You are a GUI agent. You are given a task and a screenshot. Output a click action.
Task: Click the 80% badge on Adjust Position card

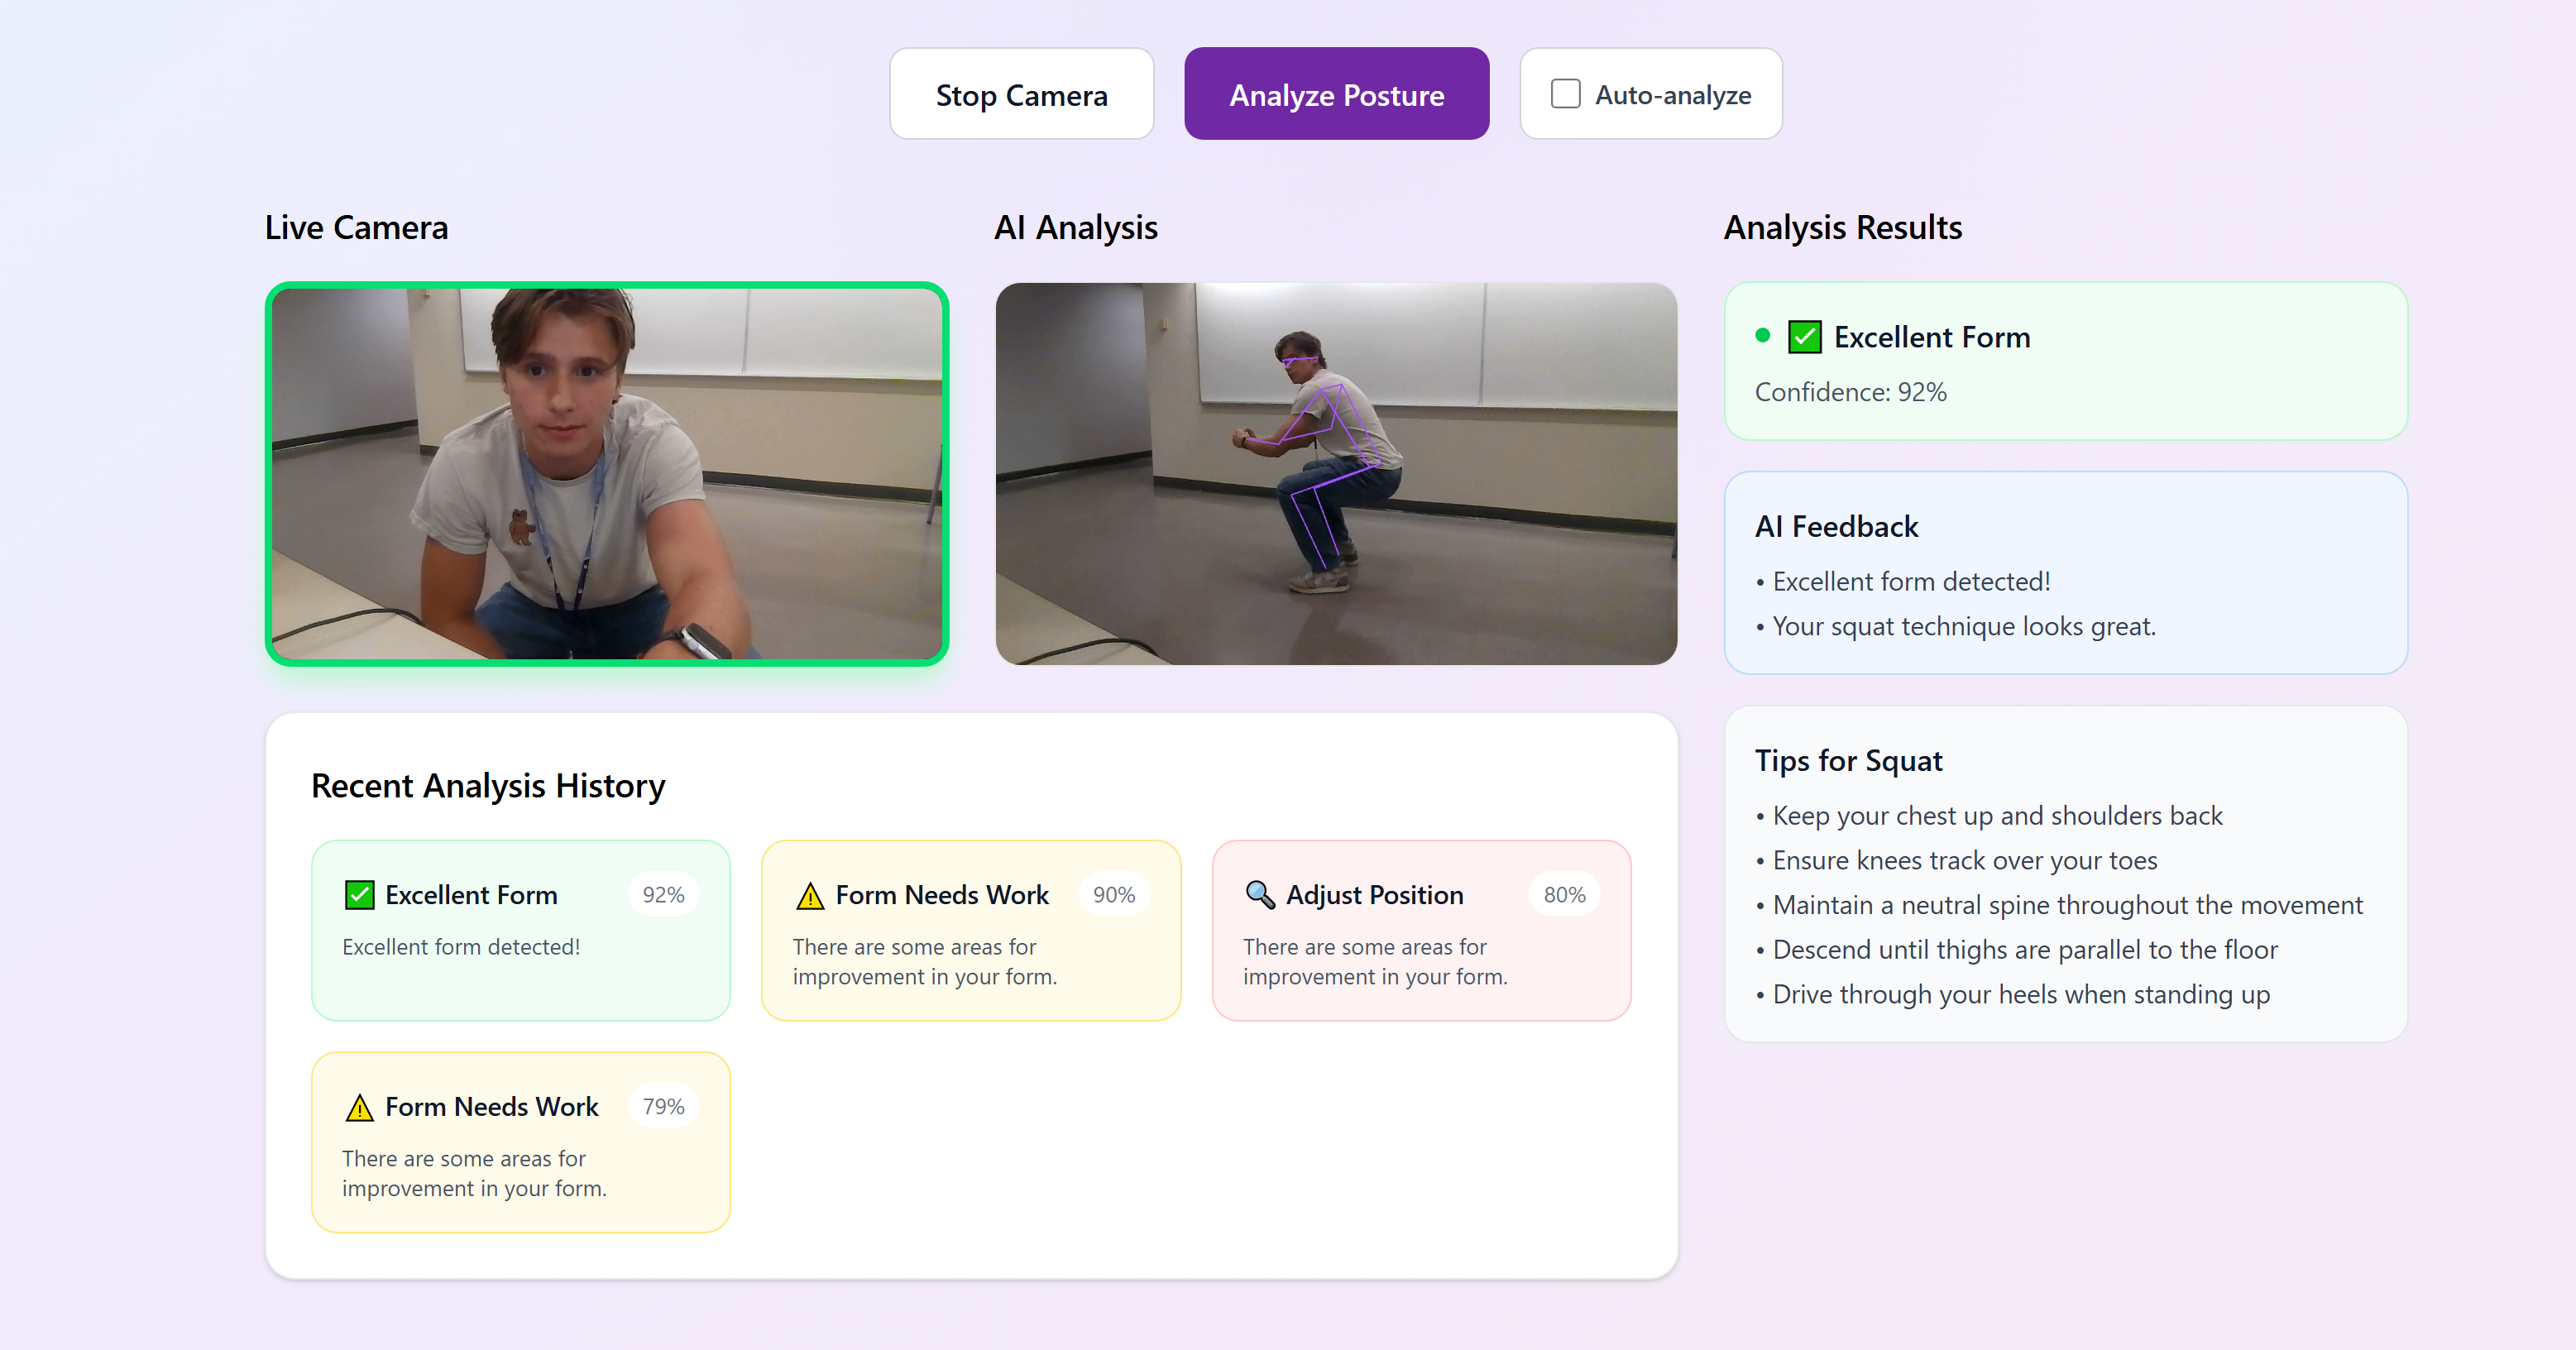[x=1564, y=895]
